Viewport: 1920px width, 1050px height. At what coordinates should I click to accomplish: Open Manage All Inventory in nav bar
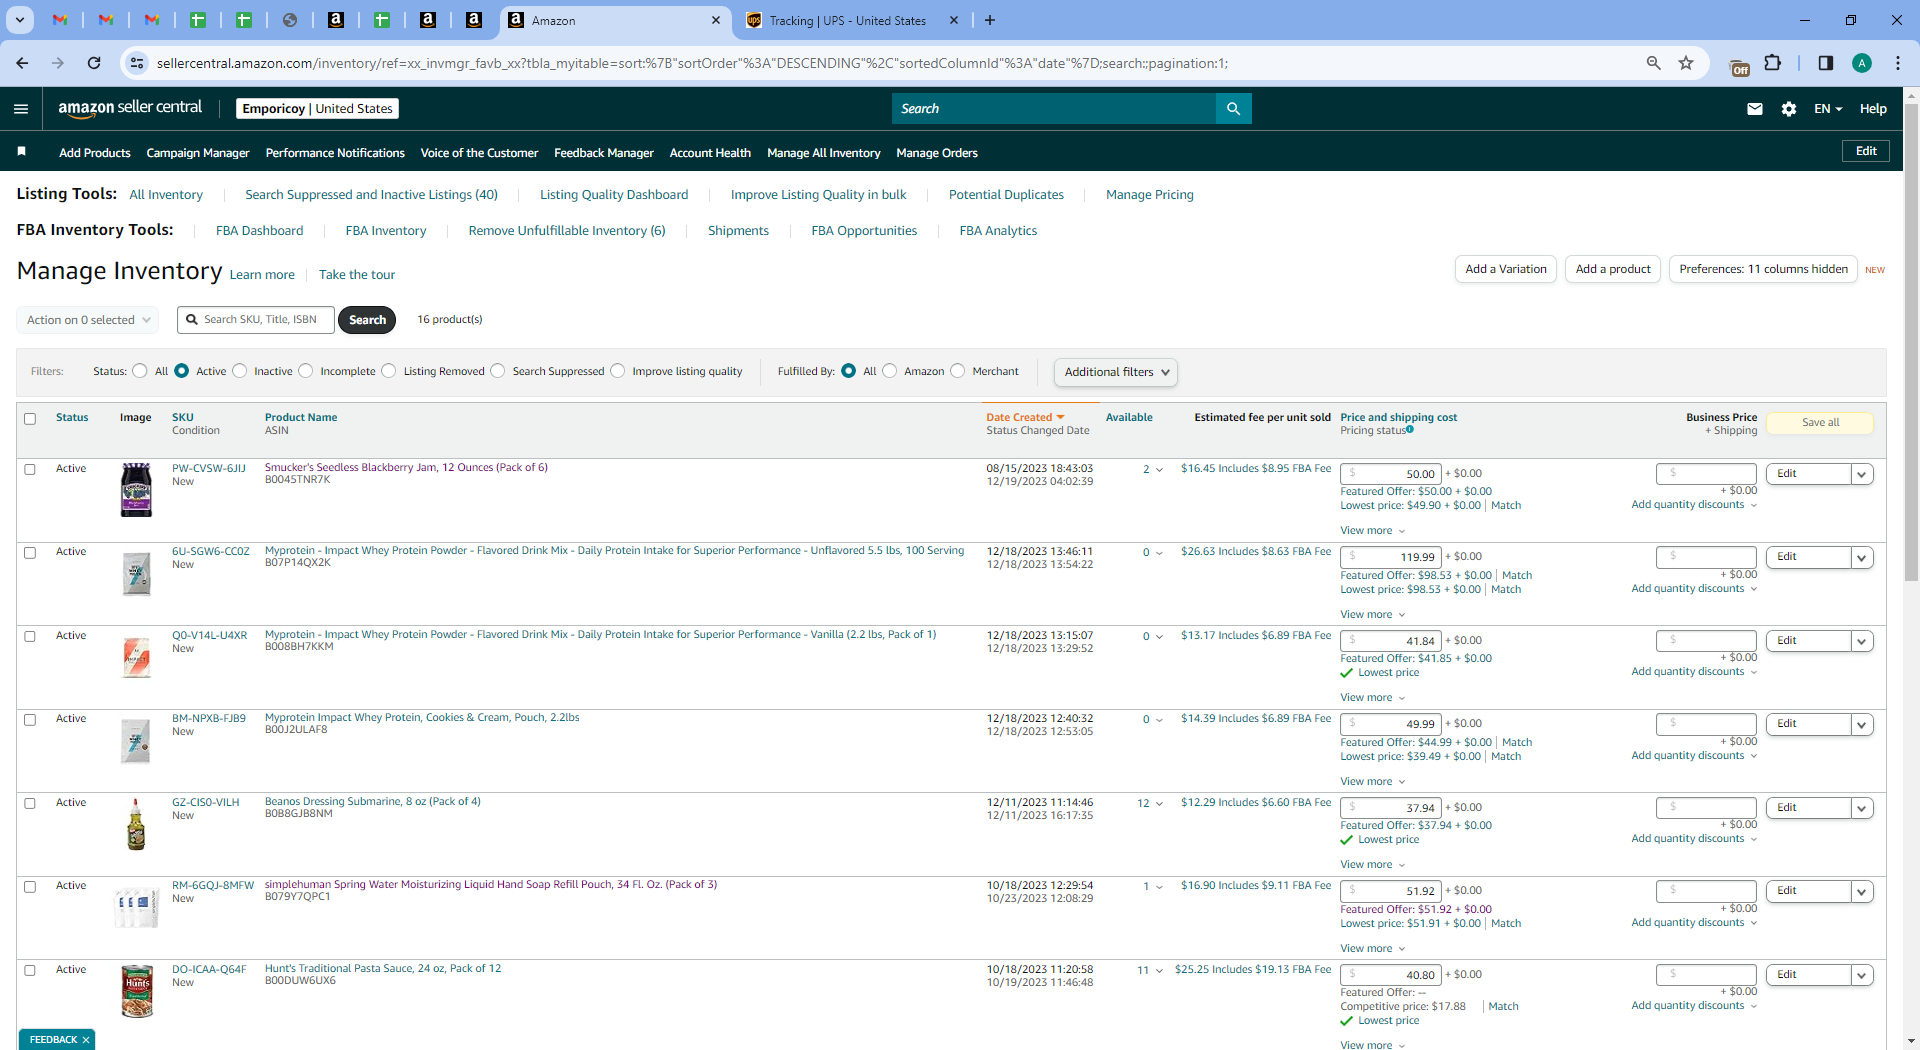click(x=824, y=153)
